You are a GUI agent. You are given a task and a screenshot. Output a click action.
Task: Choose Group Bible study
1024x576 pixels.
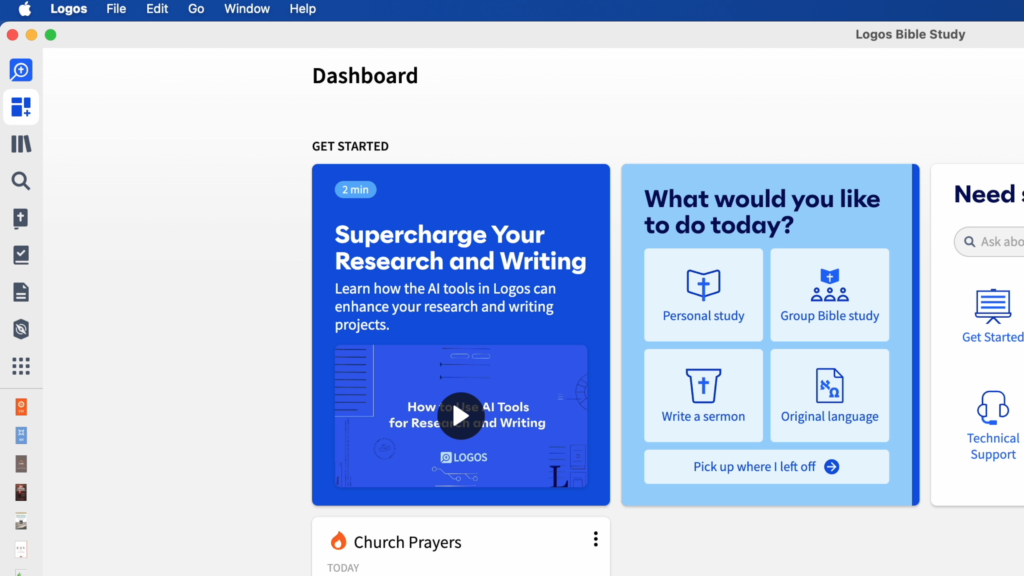click(829, 296)
